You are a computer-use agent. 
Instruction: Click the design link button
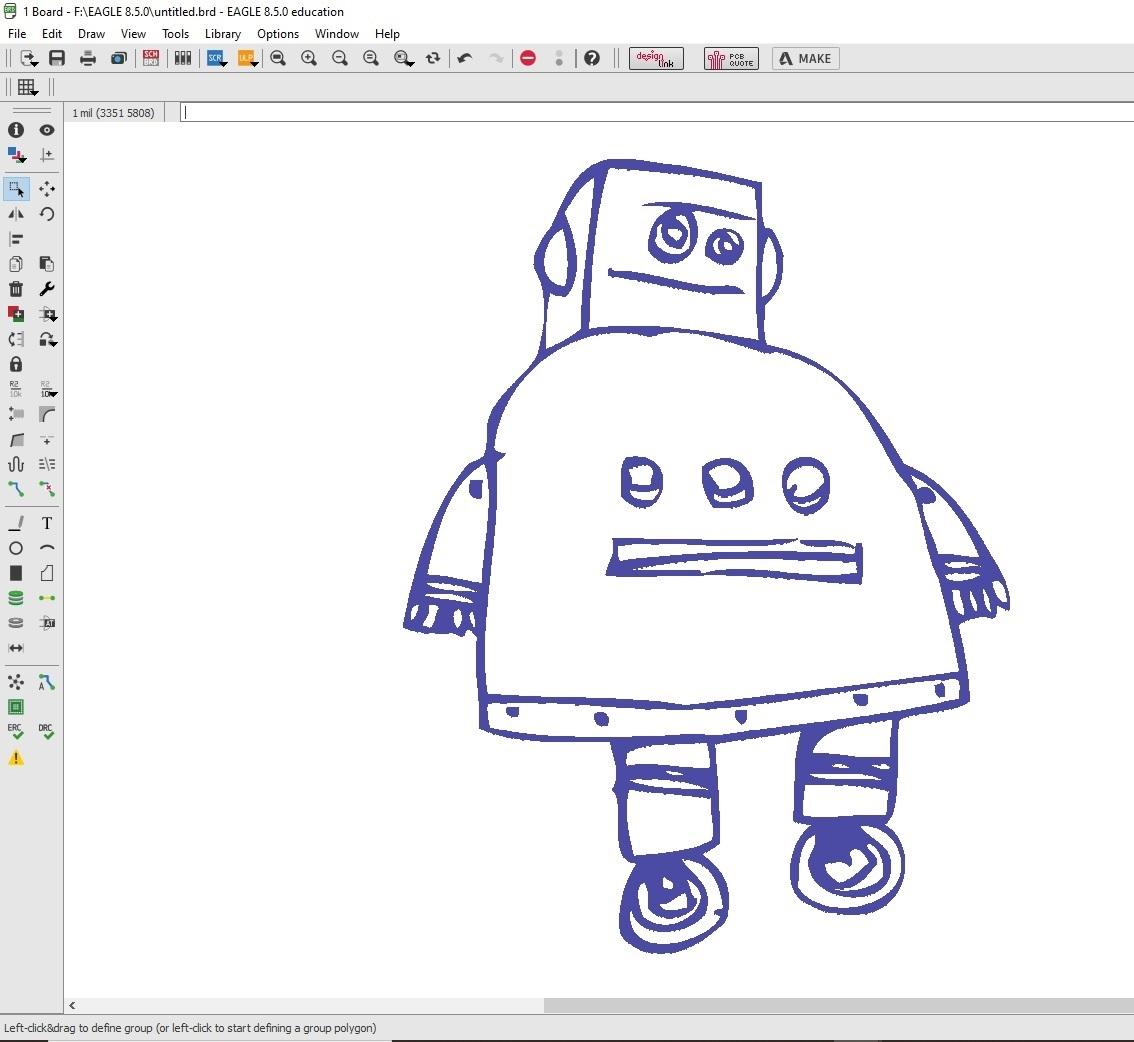click(656, 59)
